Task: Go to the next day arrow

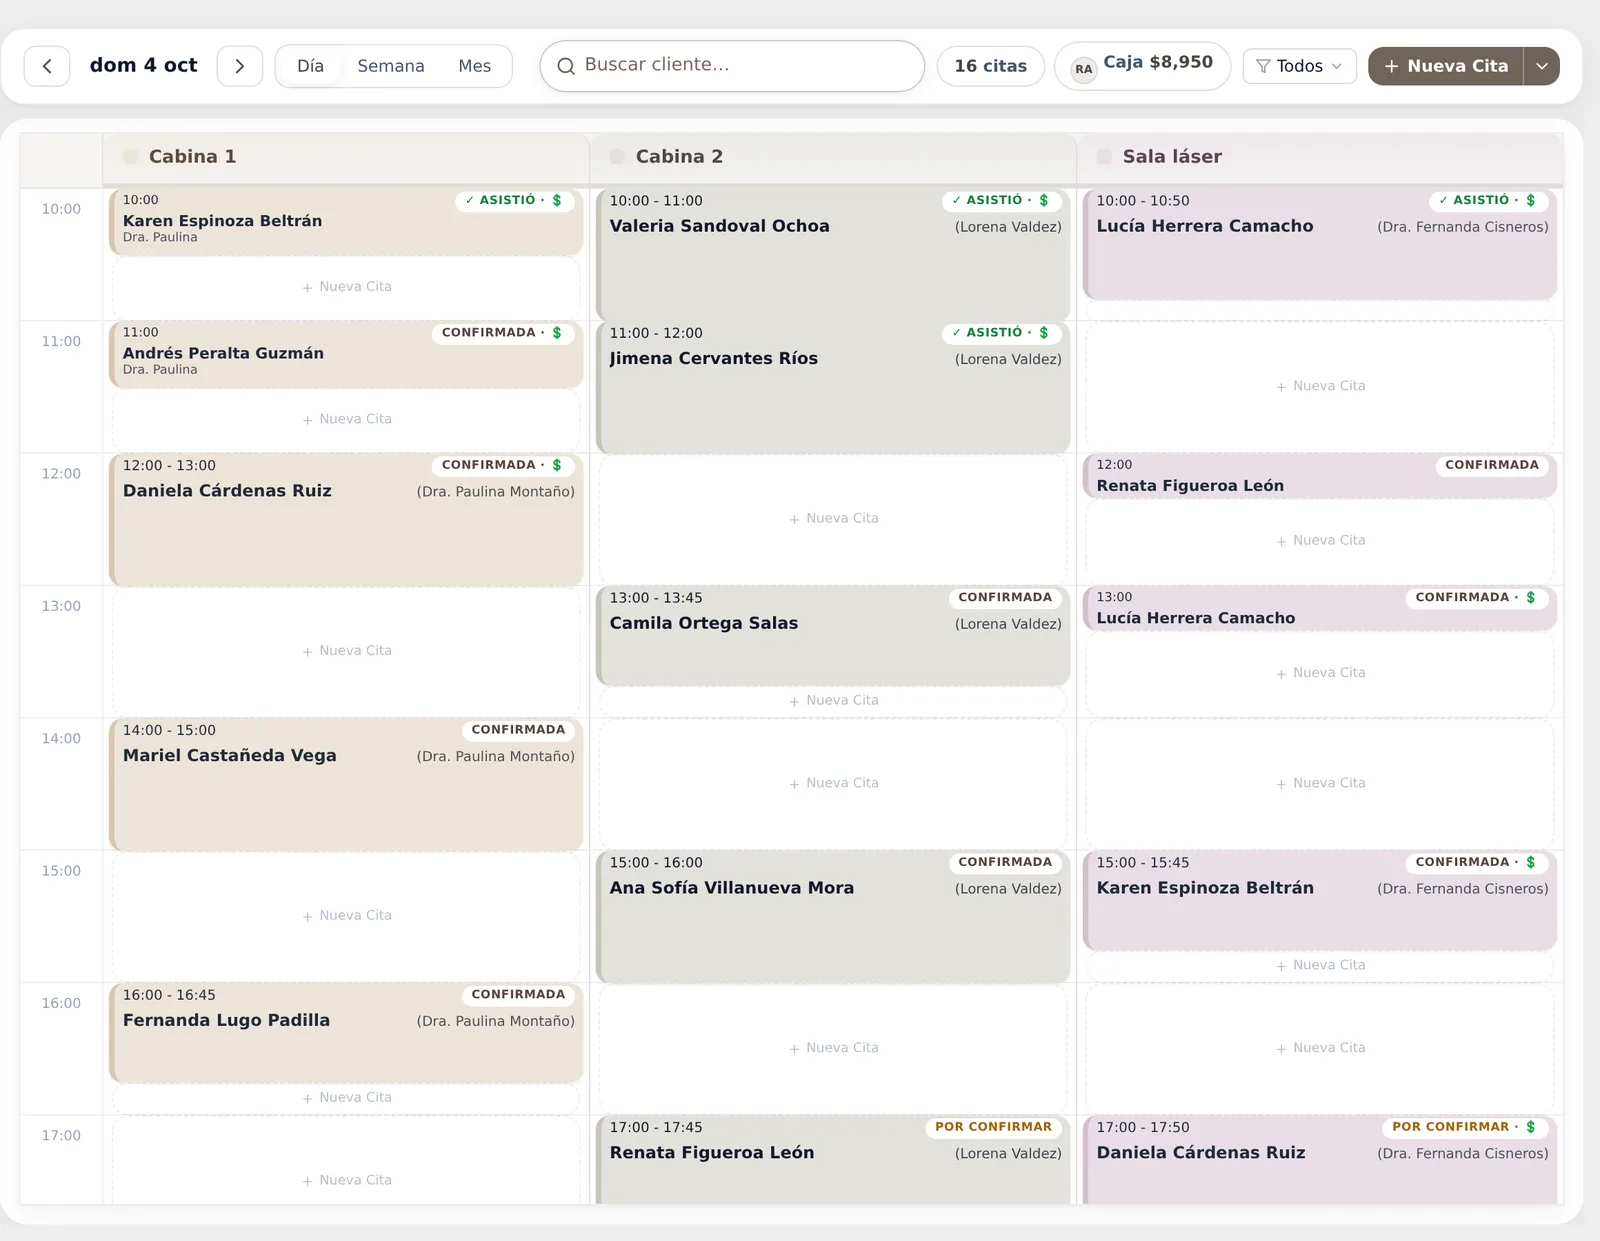Action: point(240,66)
